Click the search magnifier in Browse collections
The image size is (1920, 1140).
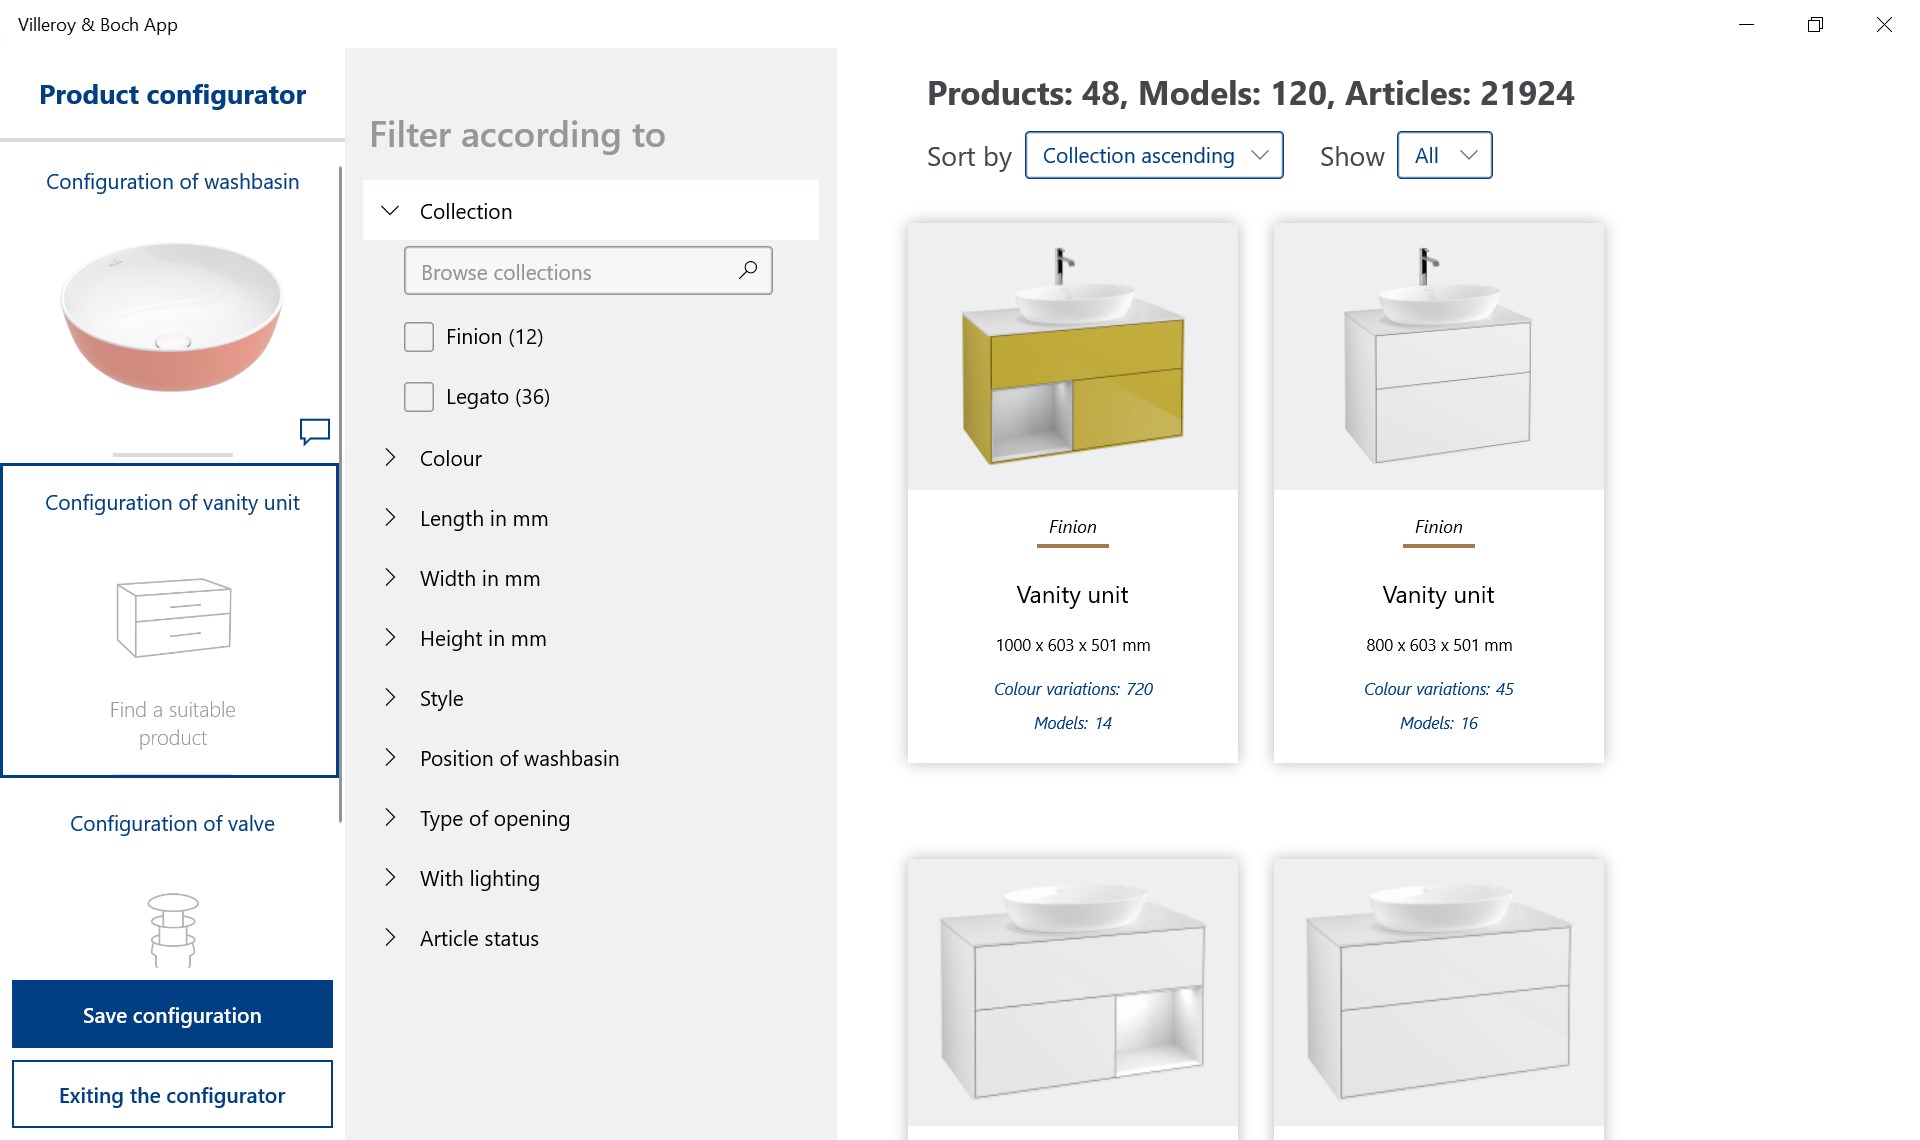pos(747,270)
